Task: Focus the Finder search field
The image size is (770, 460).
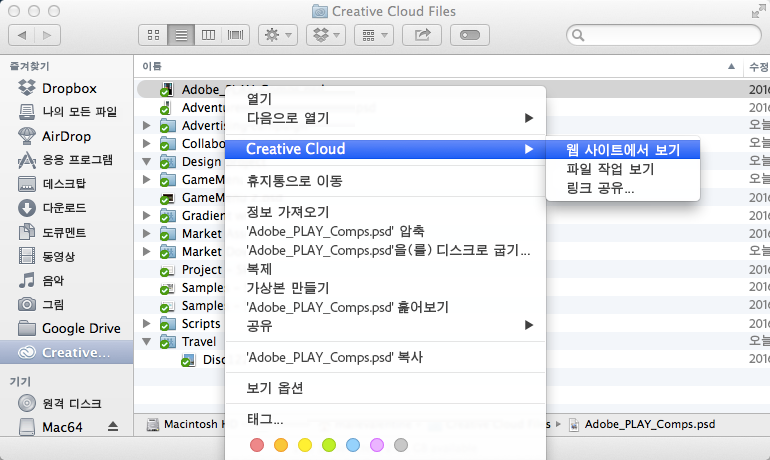Action: 664,35
